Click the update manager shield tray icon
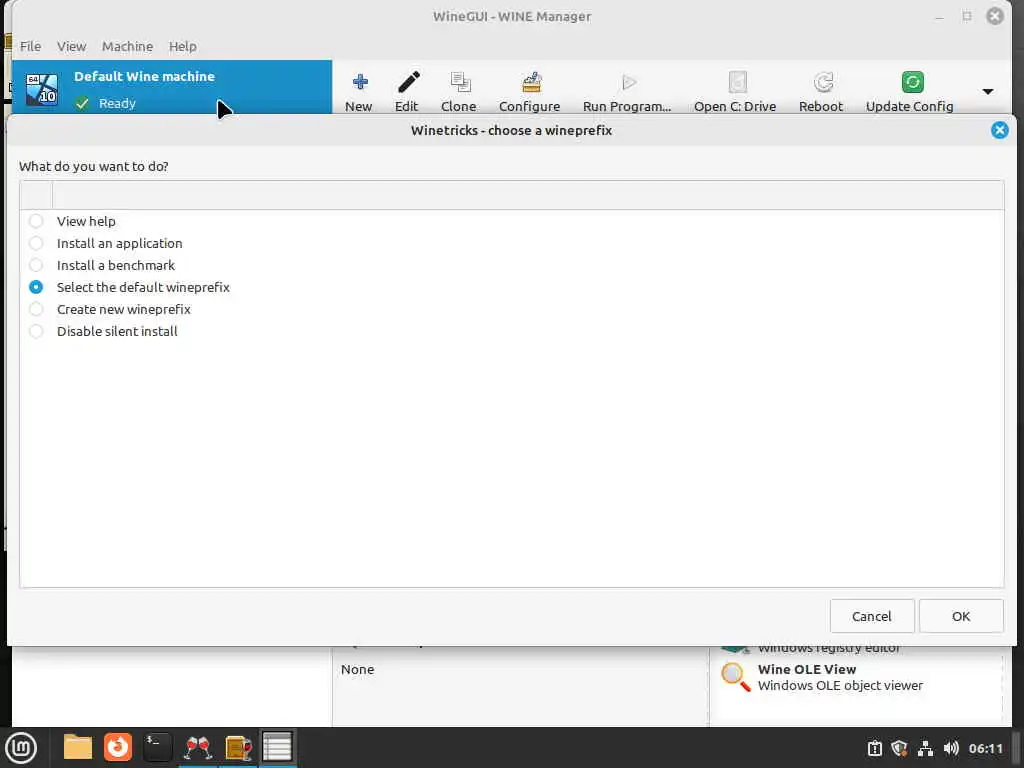This screenshot has width=1024, height=768. coord(900,748)
